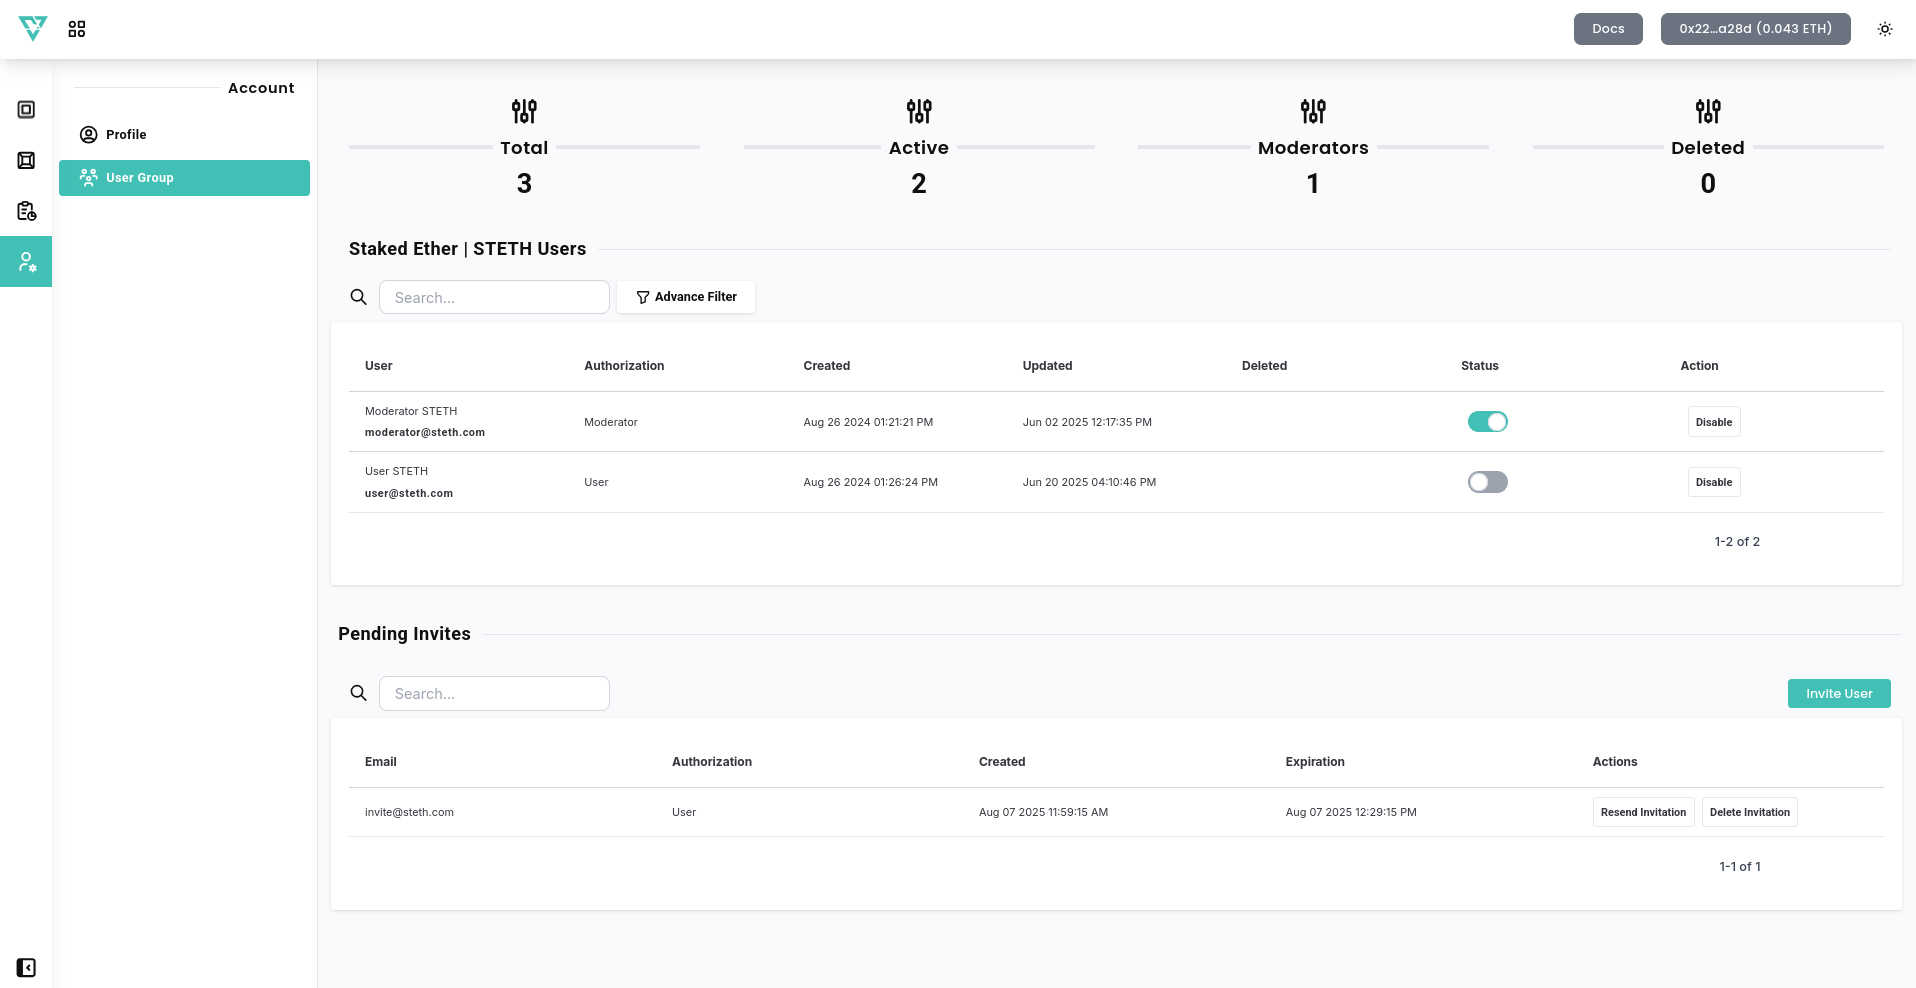Image resolution: width=1916 pixels, height=988 pixels.
Task: Click the search magnifier in Pending Invites
Action: pos(358,693)
